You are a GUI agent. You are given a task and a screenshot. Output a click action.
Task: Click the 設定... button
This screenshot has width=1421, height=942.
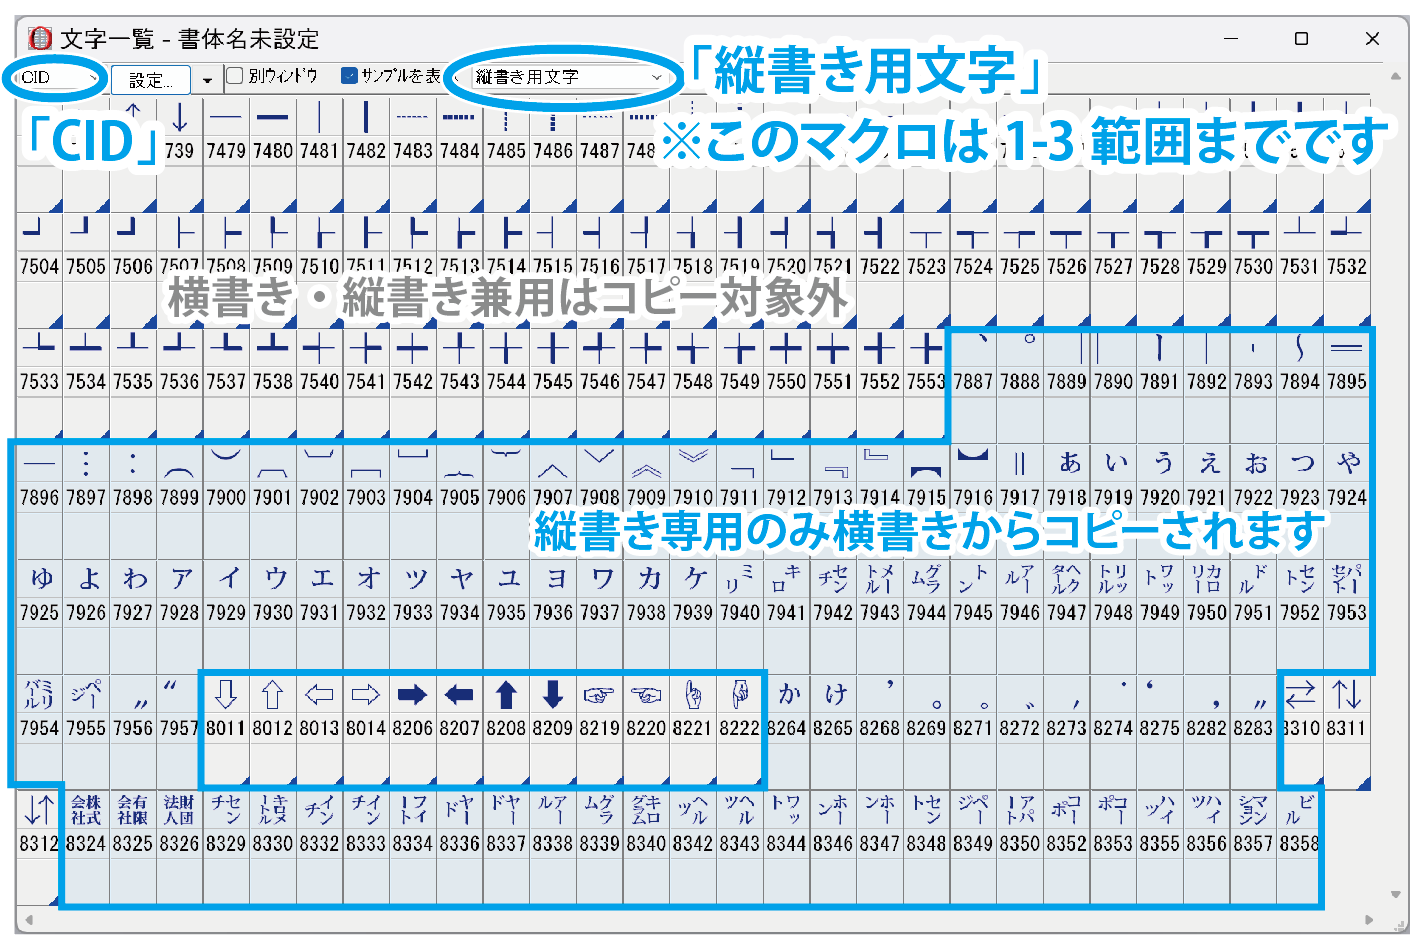click(x=150, y=80)
